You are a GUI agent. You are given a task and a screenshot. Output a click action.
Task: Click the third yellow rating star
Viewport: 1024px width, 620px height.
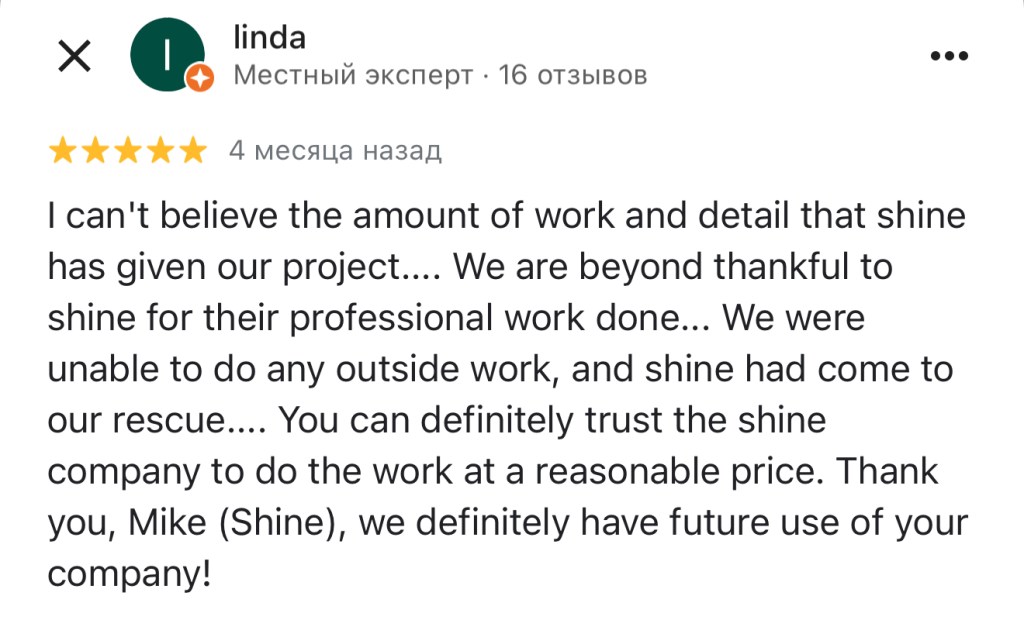pos(127,151)
